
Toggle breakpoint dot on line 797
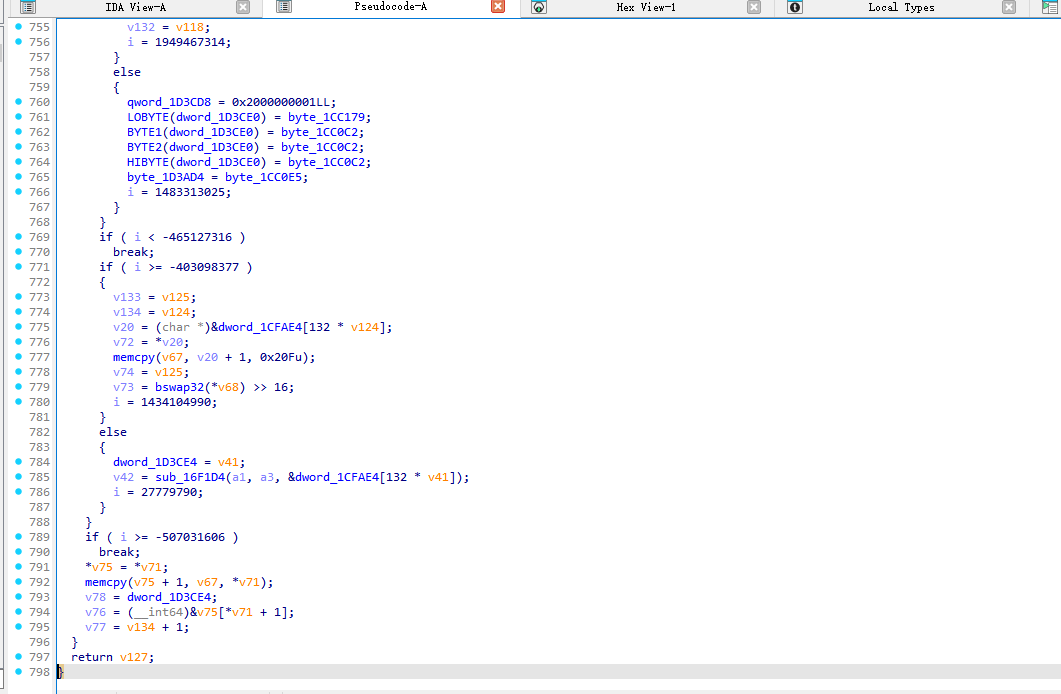[18, 657]
